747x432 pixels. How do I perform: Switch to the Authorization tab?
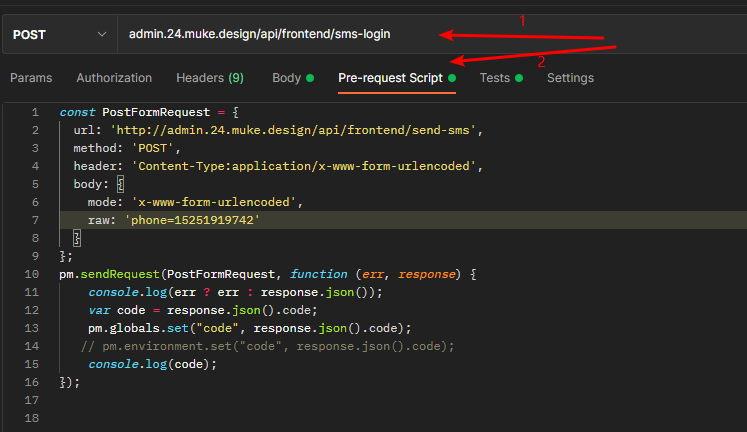pyautogui.click(x=114, y=78)
